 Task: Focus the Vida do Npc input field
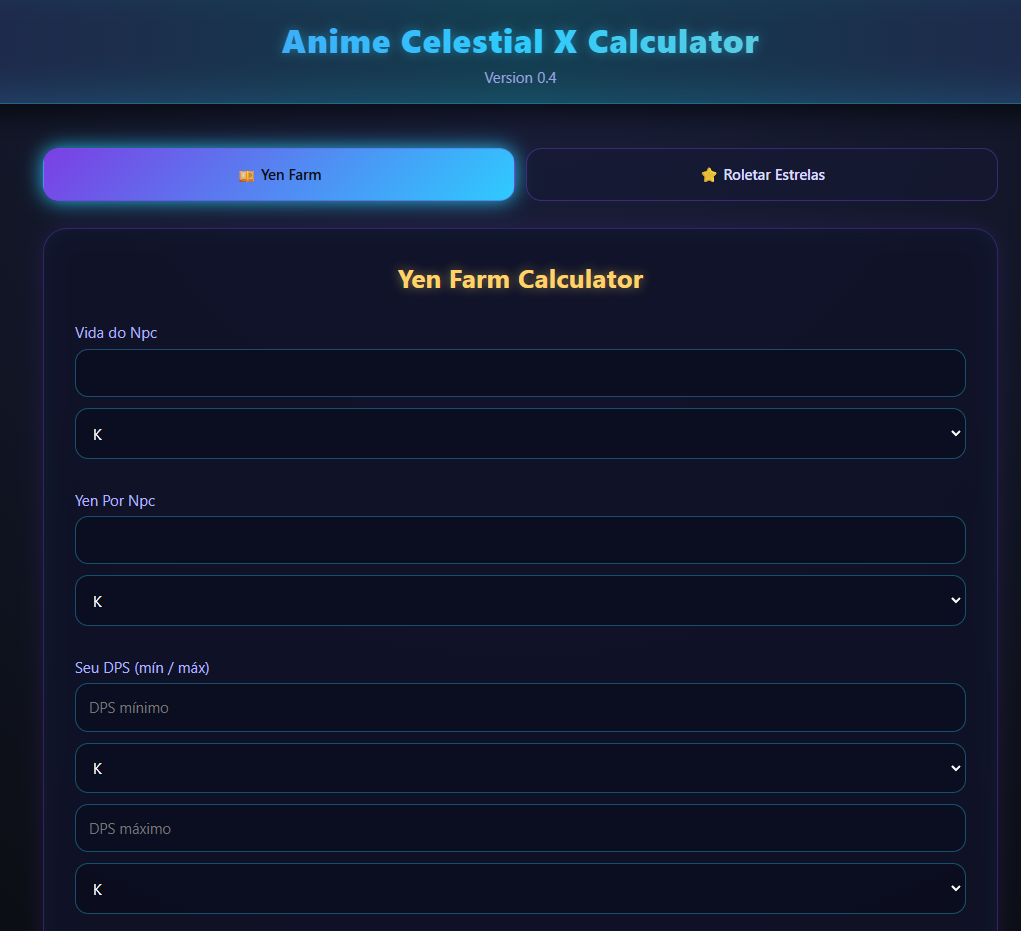pyautogui.click(x=520, y=373)
